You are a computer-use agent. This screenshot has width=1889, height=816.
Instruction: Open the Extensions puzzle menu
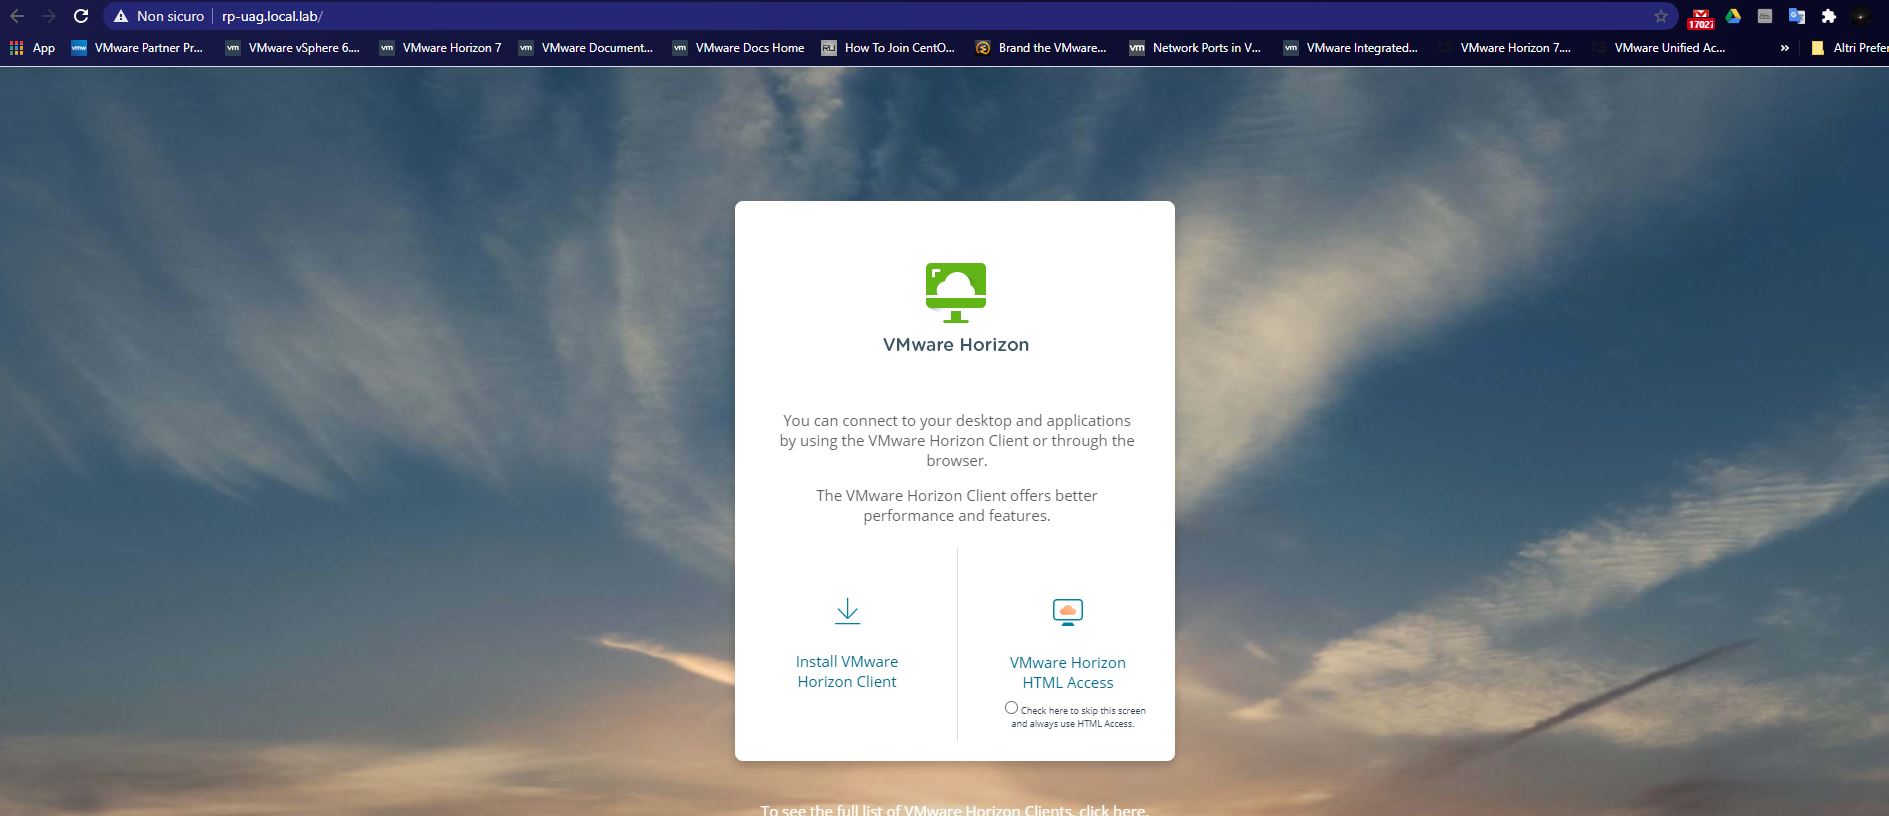point(1829,16)
